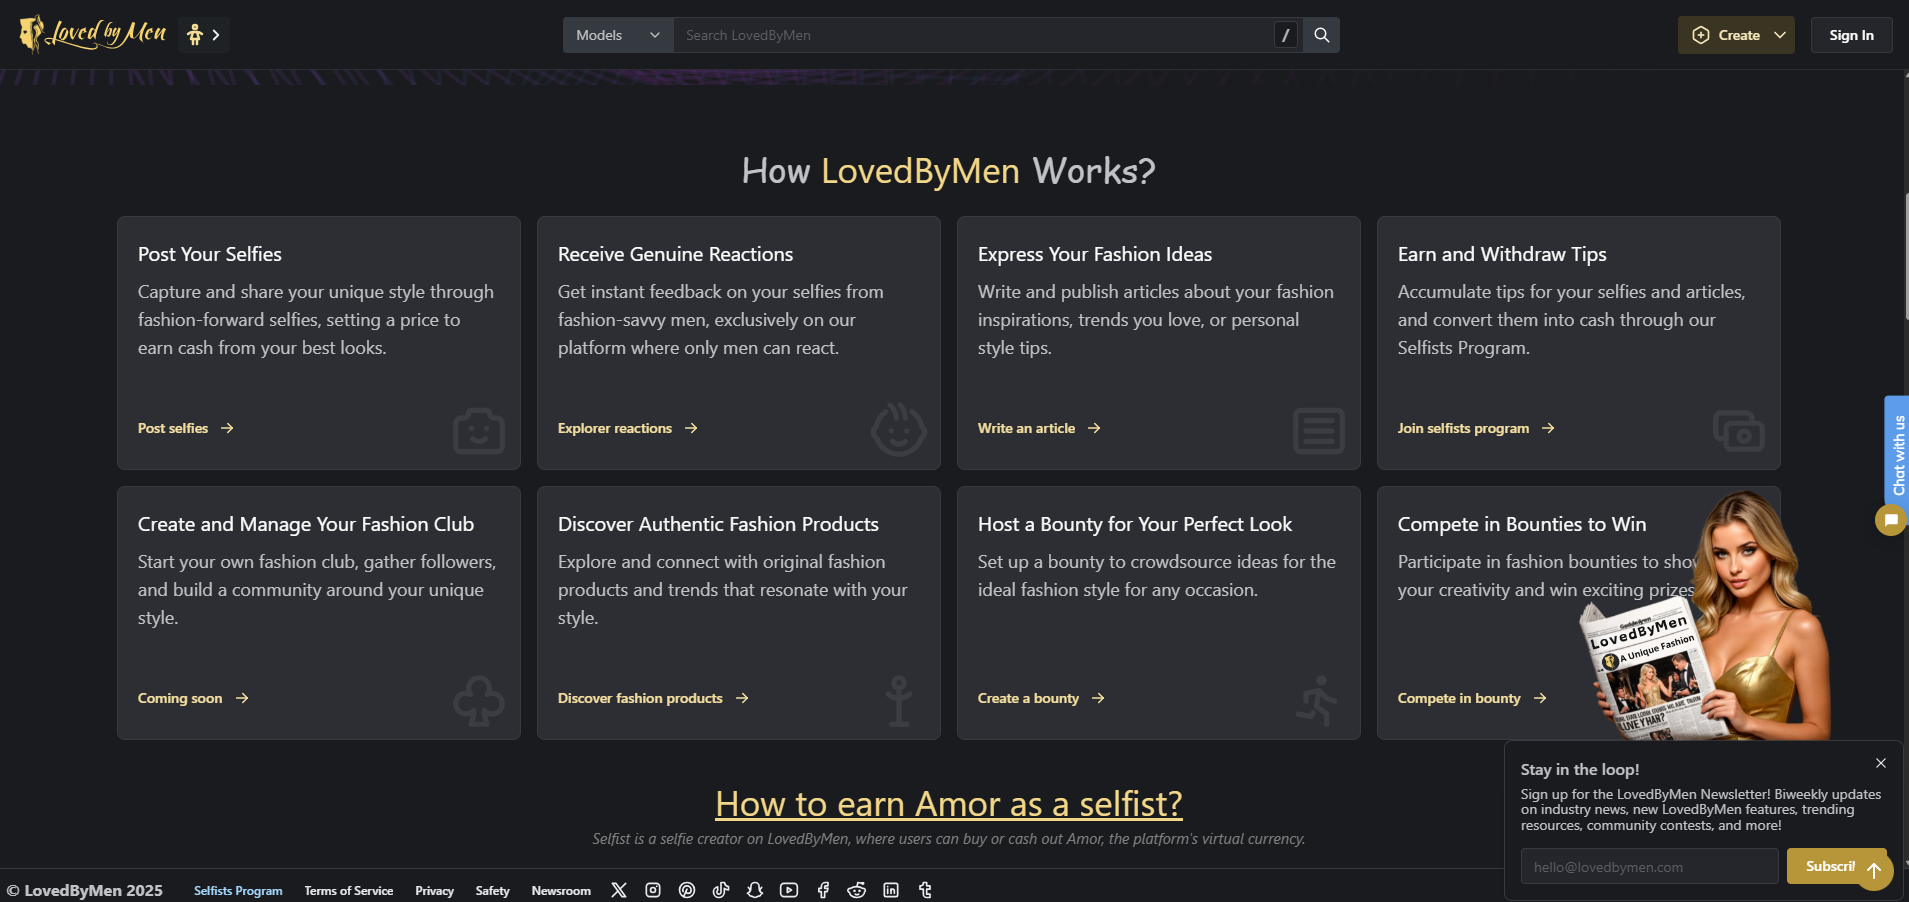Open the Selfists Program footer link
1909x902 pixels.
[x=238, y=890]
